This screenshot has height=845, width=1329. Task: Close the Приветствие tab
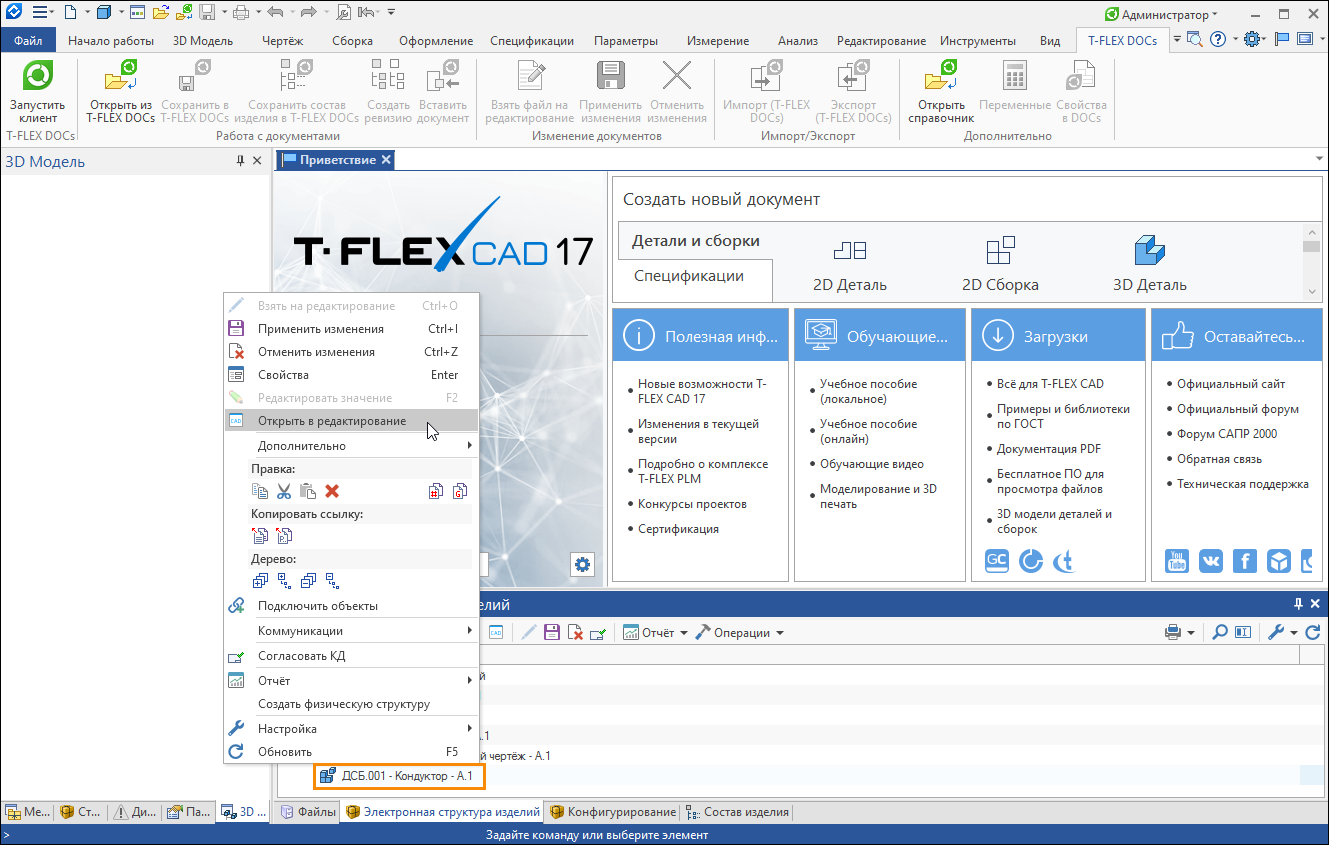click(x=386, y=160)
